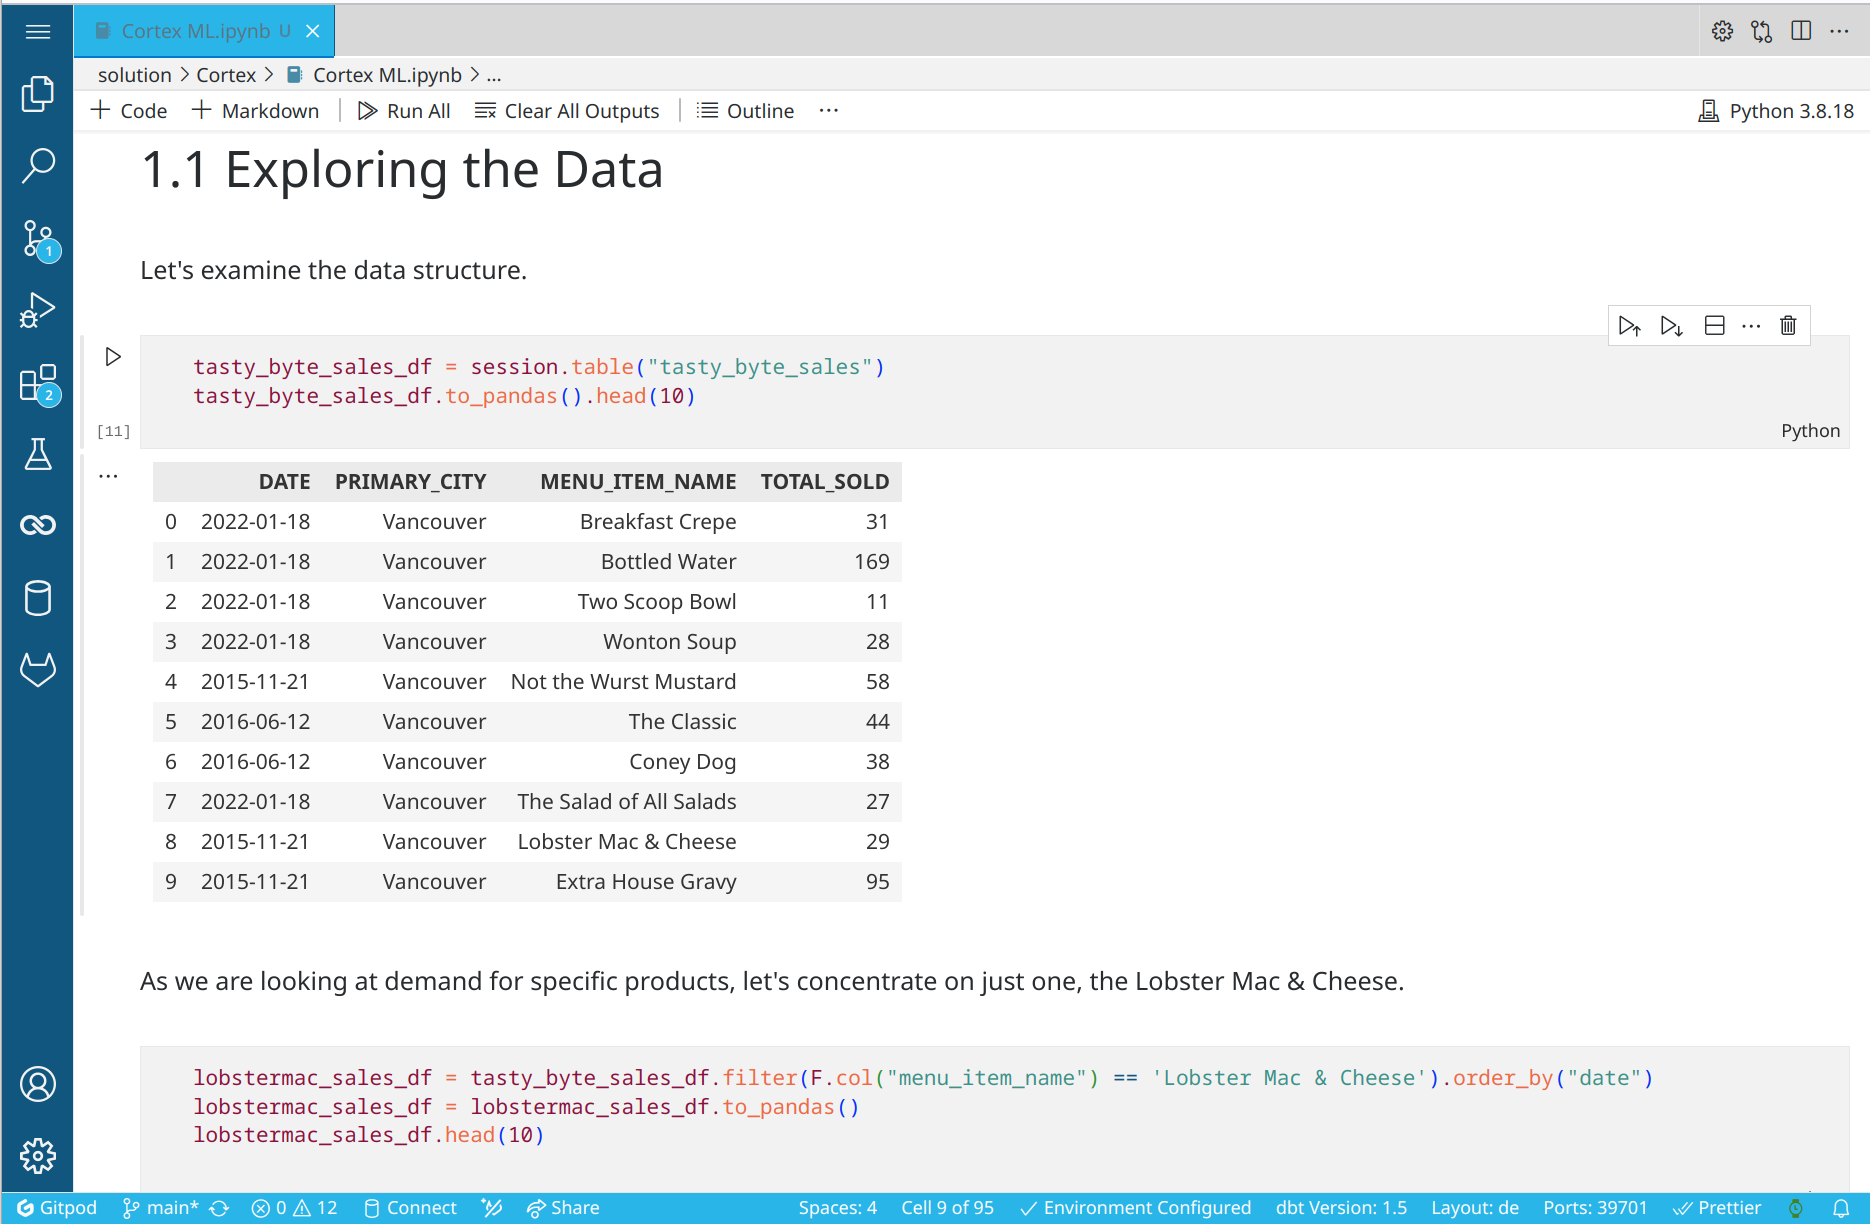Image resolution: width=1870 pixels, height=1224 pixels.
Task: Open the Testing flask icon panel
Action: (37, 455)
